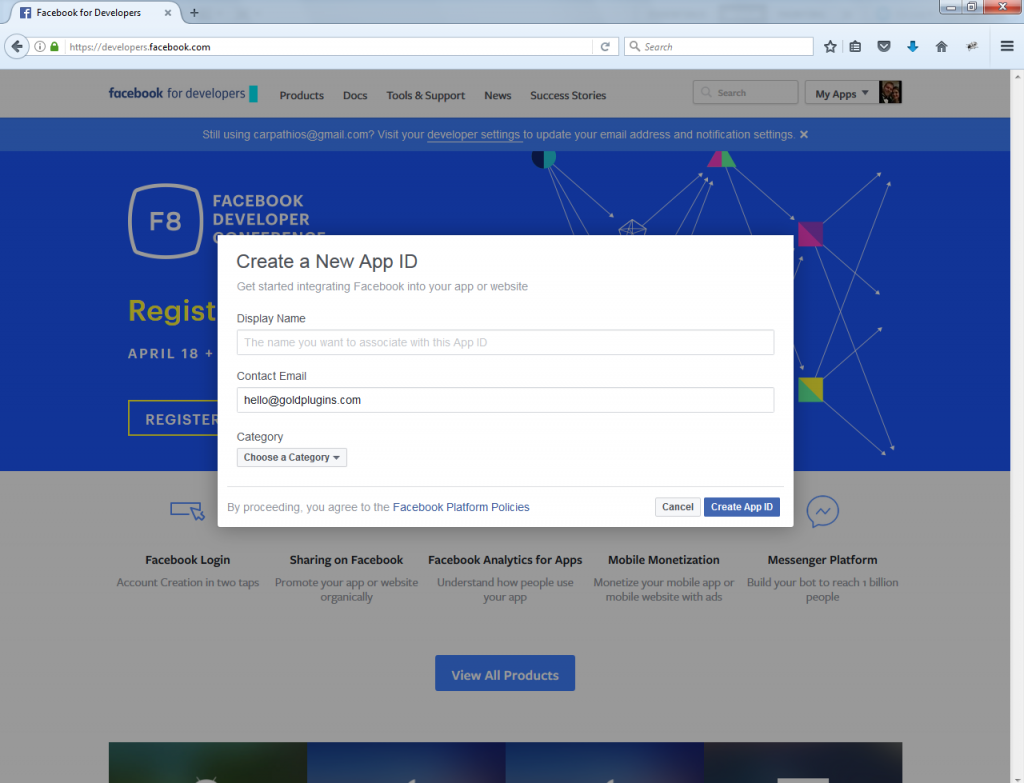Reload the developers.facebook.com page
This screenshot has width=1024, height=783.
tap(605, 46)
